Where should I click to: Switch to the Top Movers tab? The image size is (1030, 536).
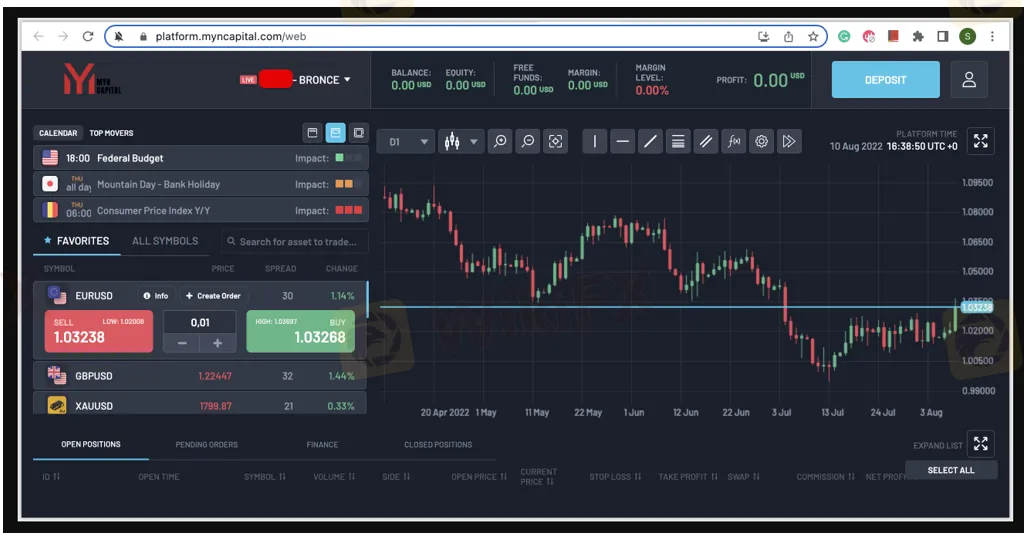[x=111, y=133]
